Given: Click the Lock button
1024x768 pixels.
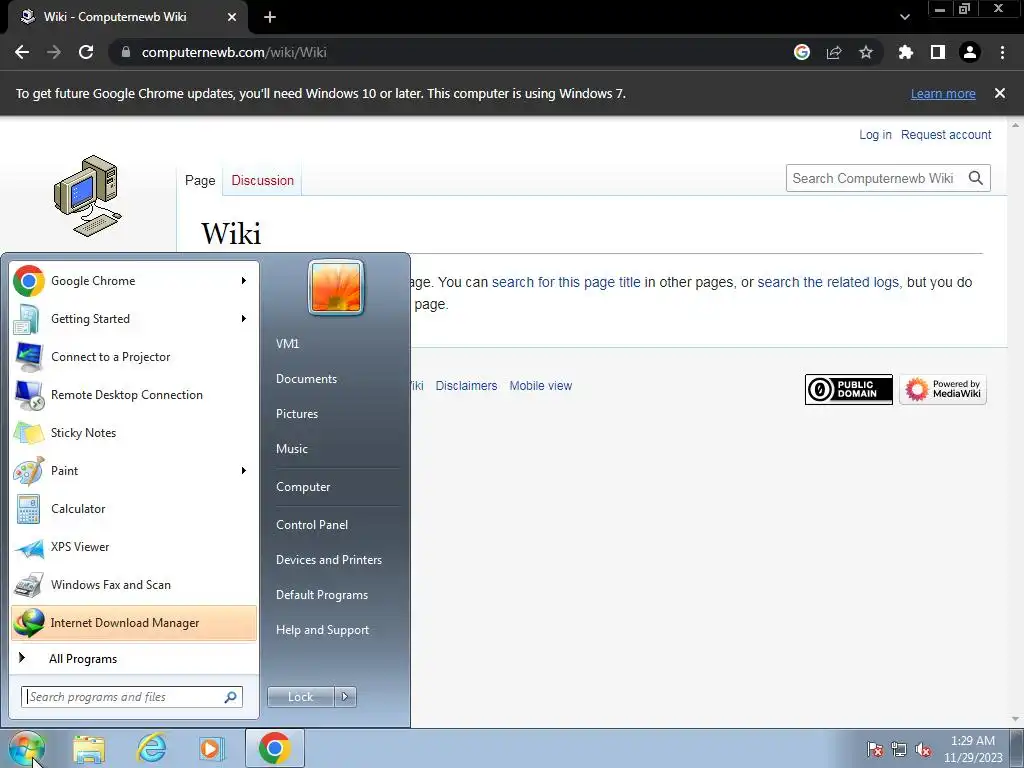Looking at the screenshot, I should tap(301, 697).
